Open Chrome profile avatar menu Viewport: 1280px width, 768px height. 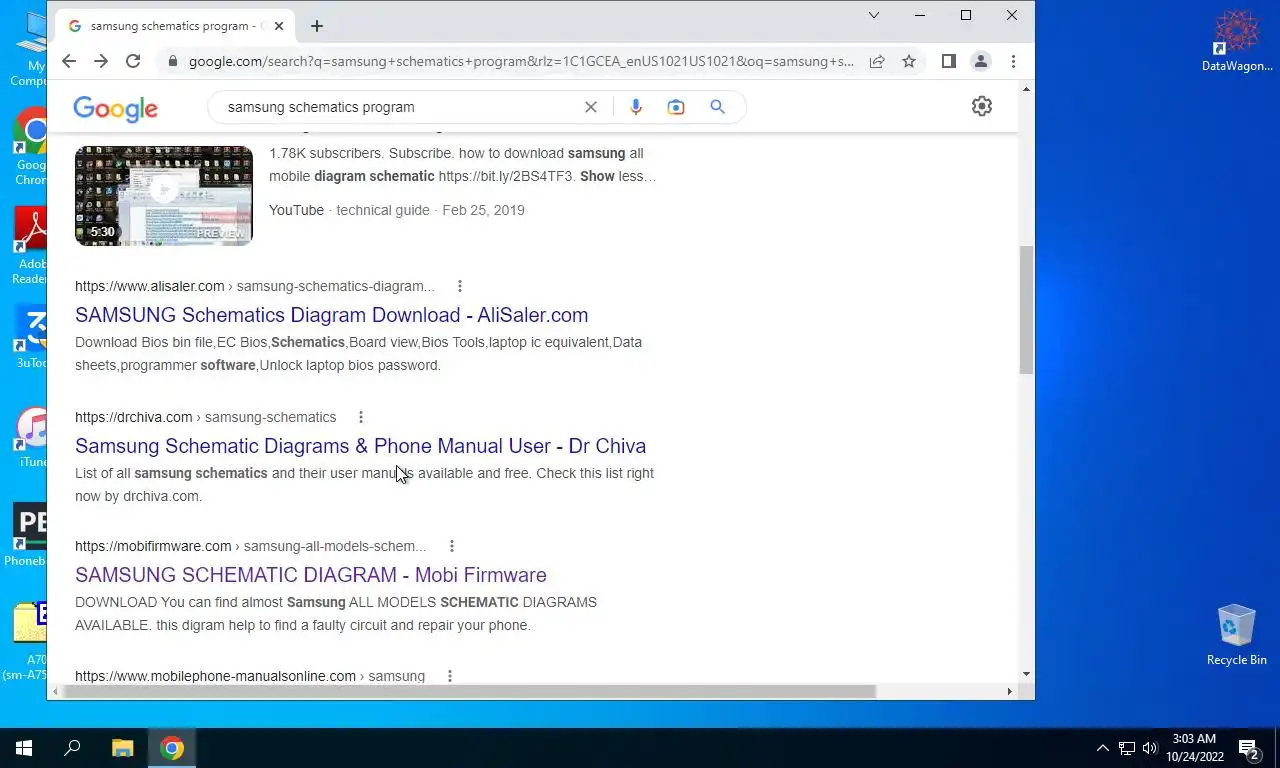981,61
